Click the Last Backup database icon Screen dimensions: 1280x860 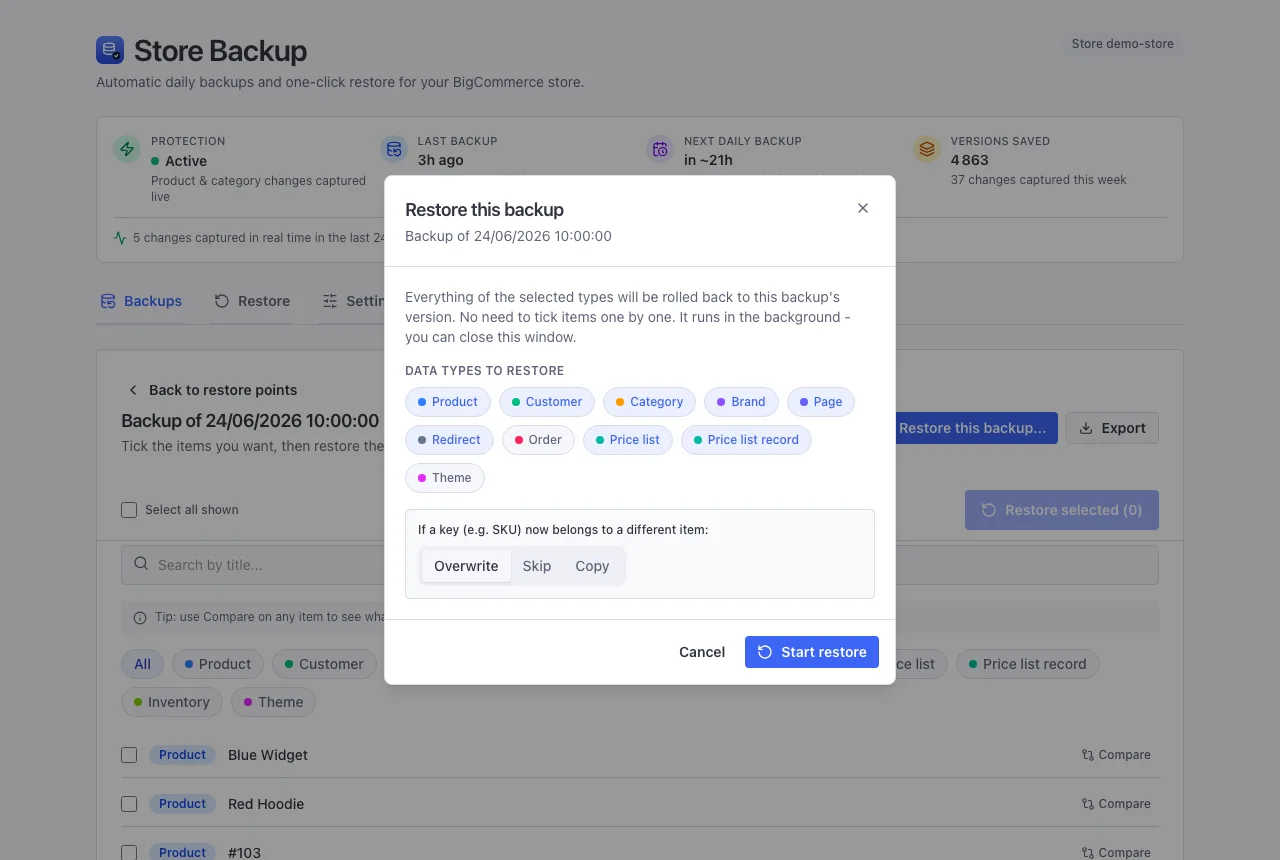(394, 150)
